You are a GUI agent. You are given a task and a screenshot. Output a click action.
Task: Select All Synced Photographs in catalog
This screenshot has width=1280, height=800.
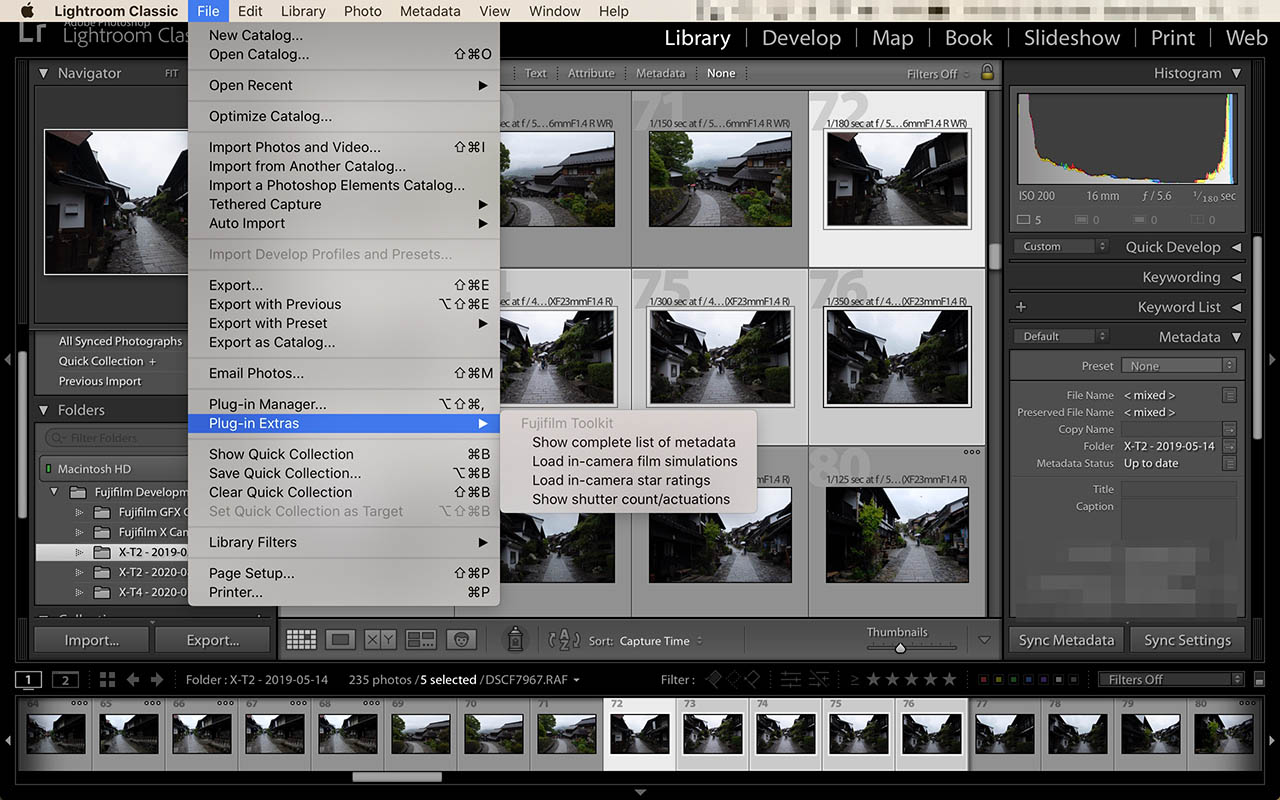(120, 341)
